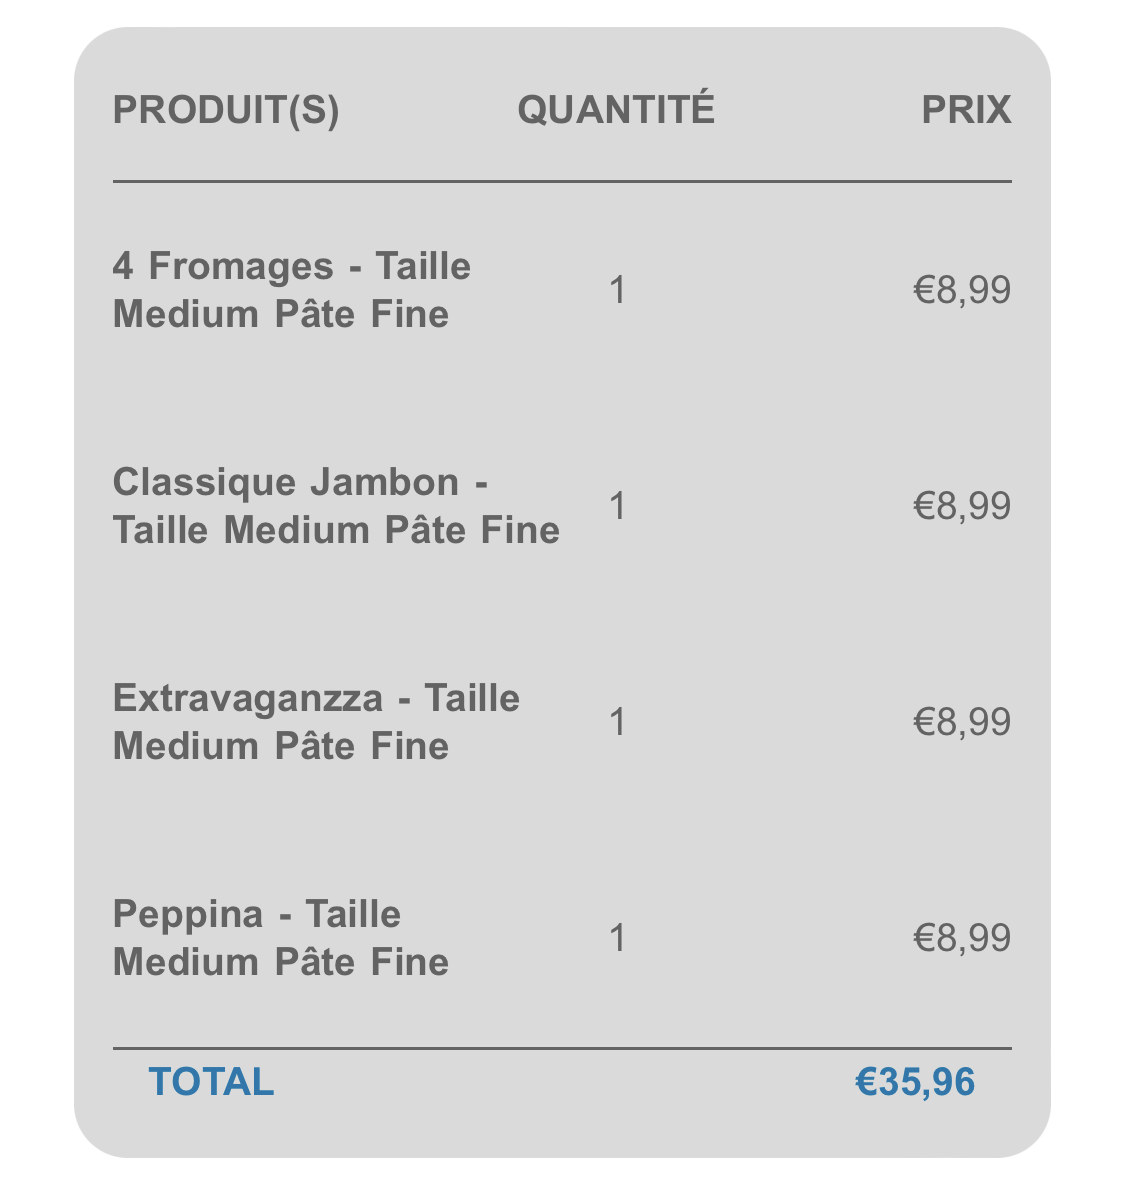Click the PRODUIT(S) column header
Viewport: 1125px width, 1189px height.
pos(226,111)
